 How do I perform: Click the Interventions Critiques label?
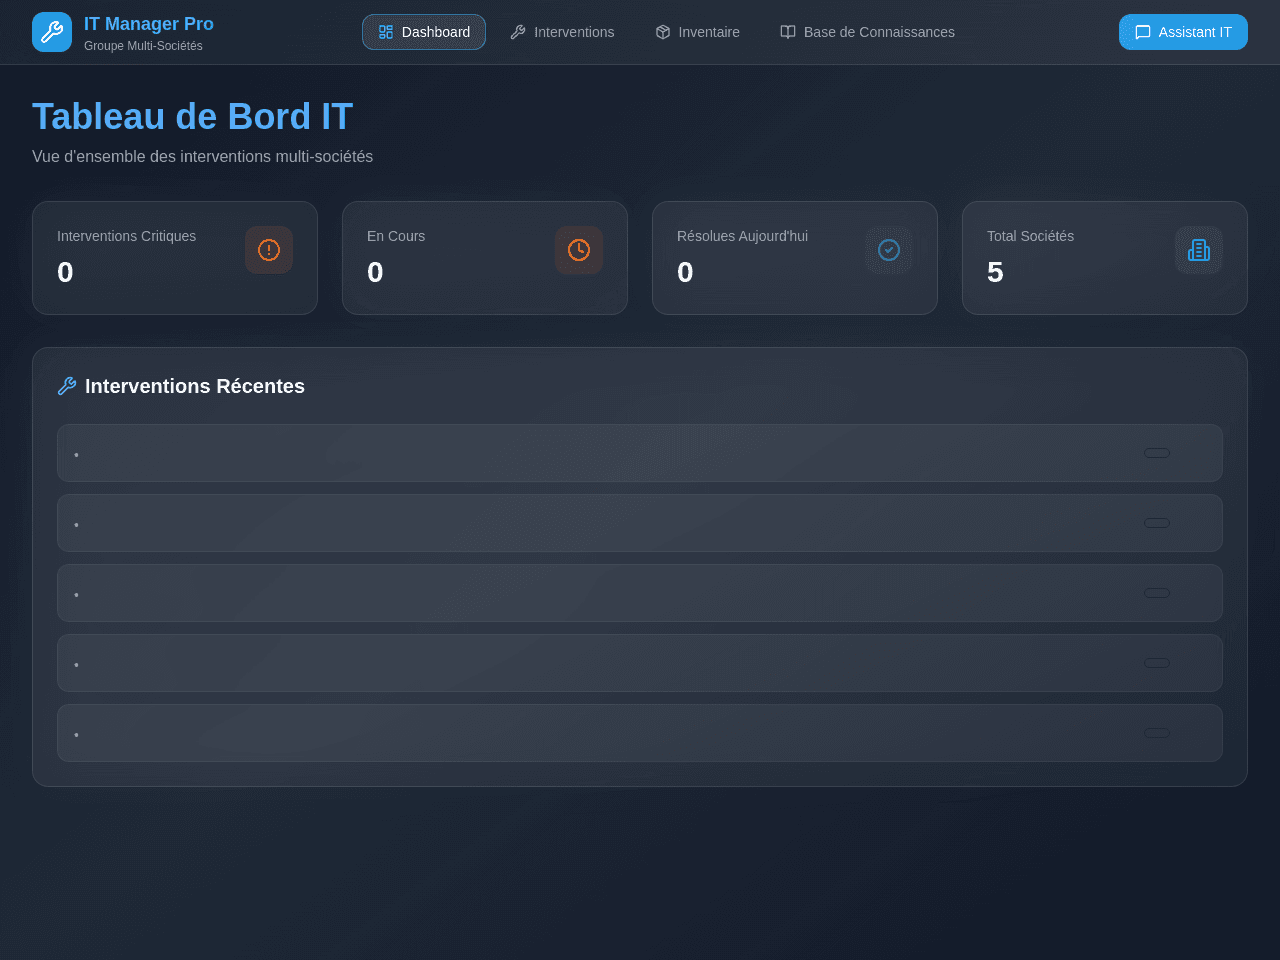point(127,236)
